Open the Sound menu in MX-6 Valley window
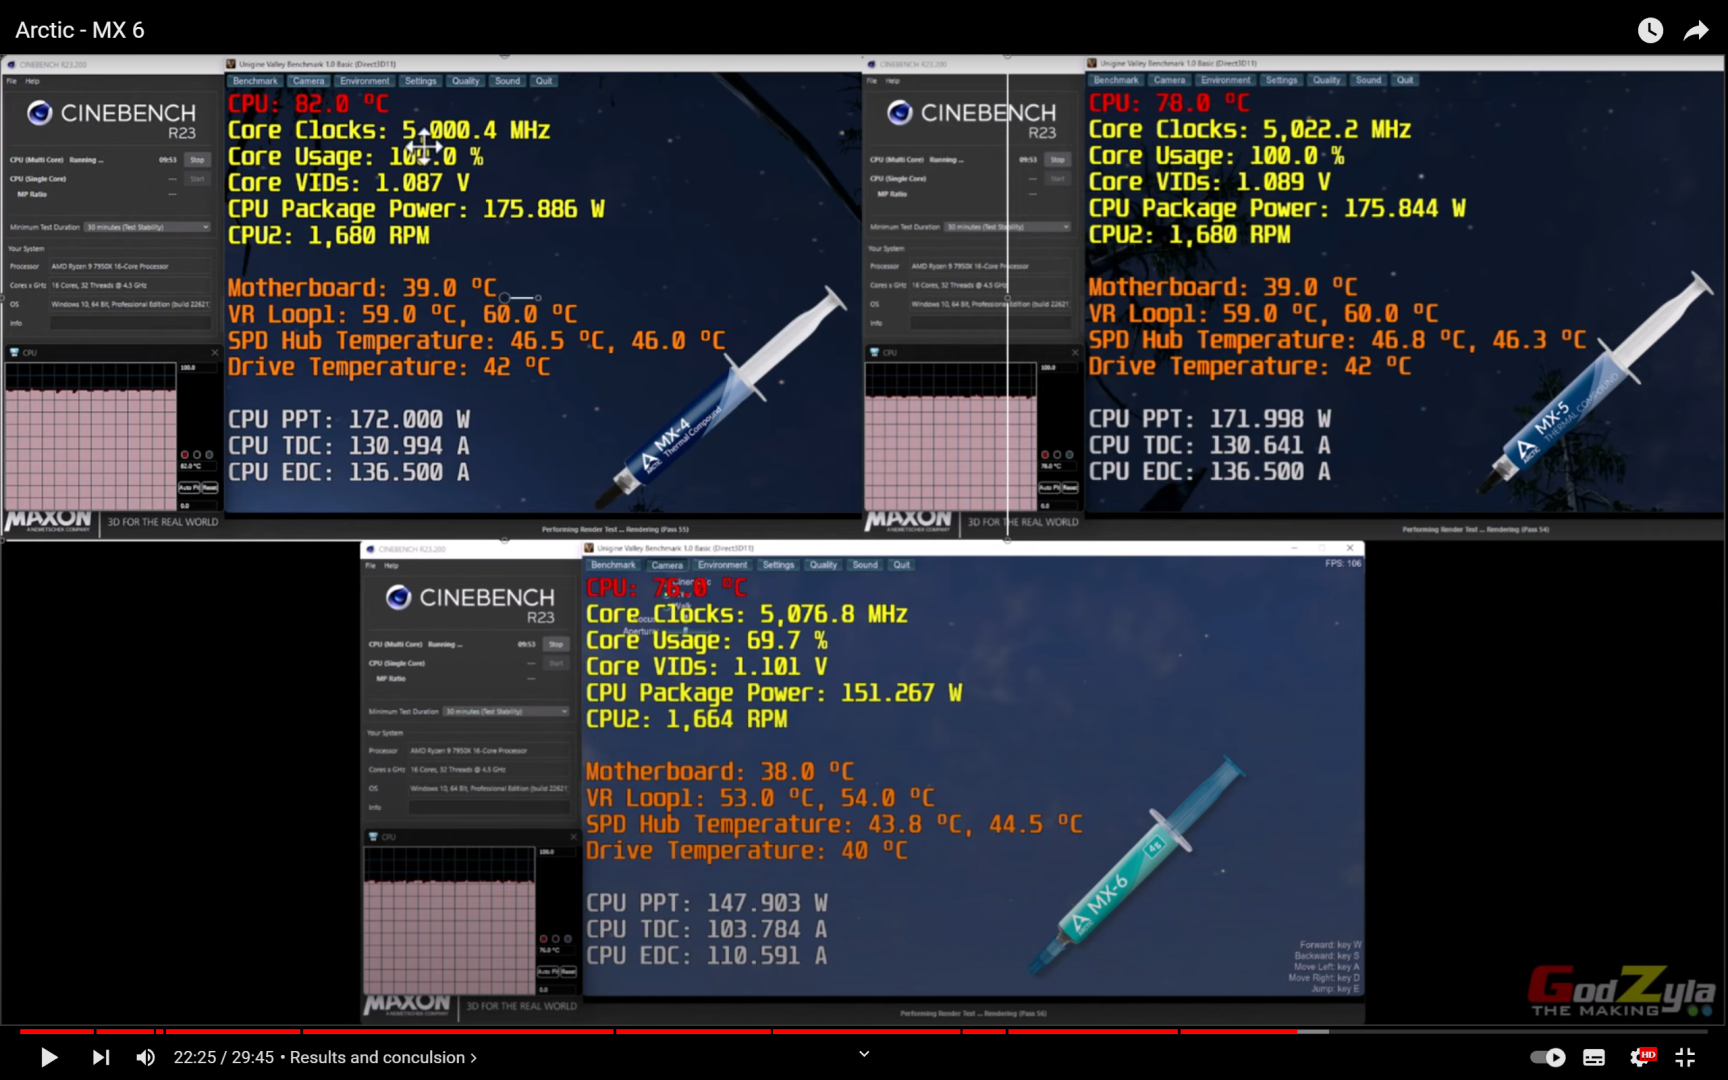This screenshot has height=1080, width=1728. coord(865,565)
